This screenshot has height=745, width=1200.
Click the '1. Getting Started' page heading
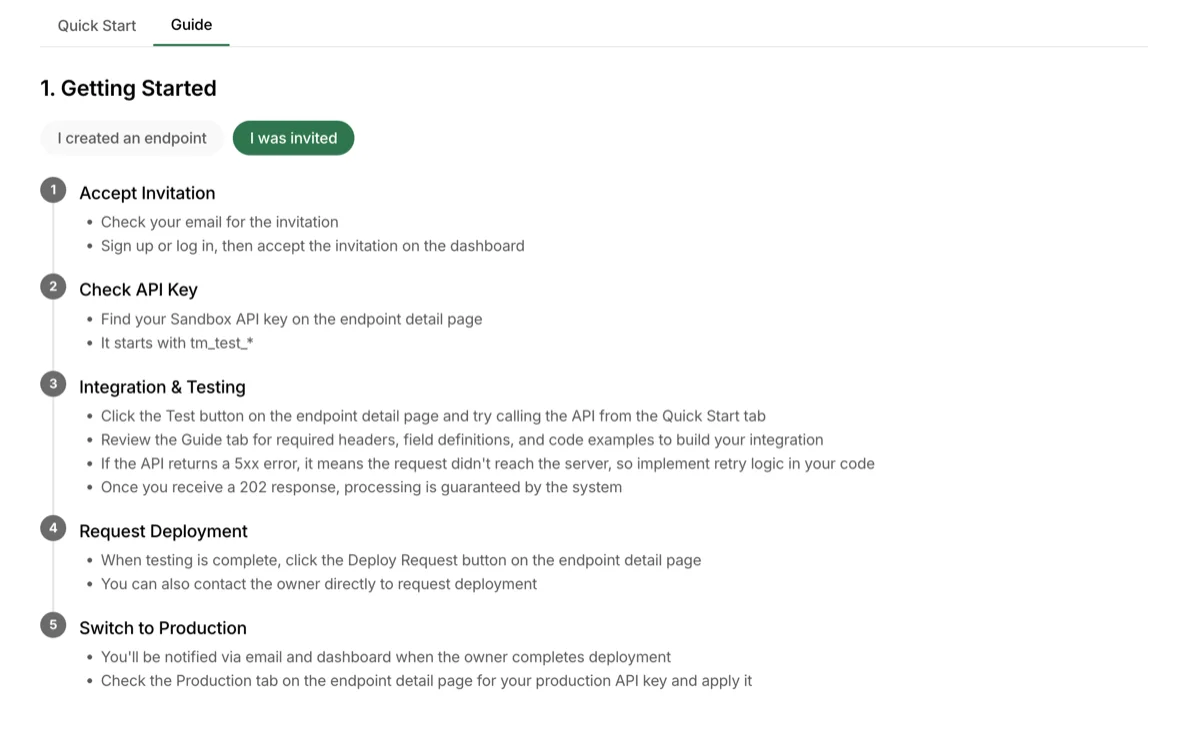pos(128,88)
